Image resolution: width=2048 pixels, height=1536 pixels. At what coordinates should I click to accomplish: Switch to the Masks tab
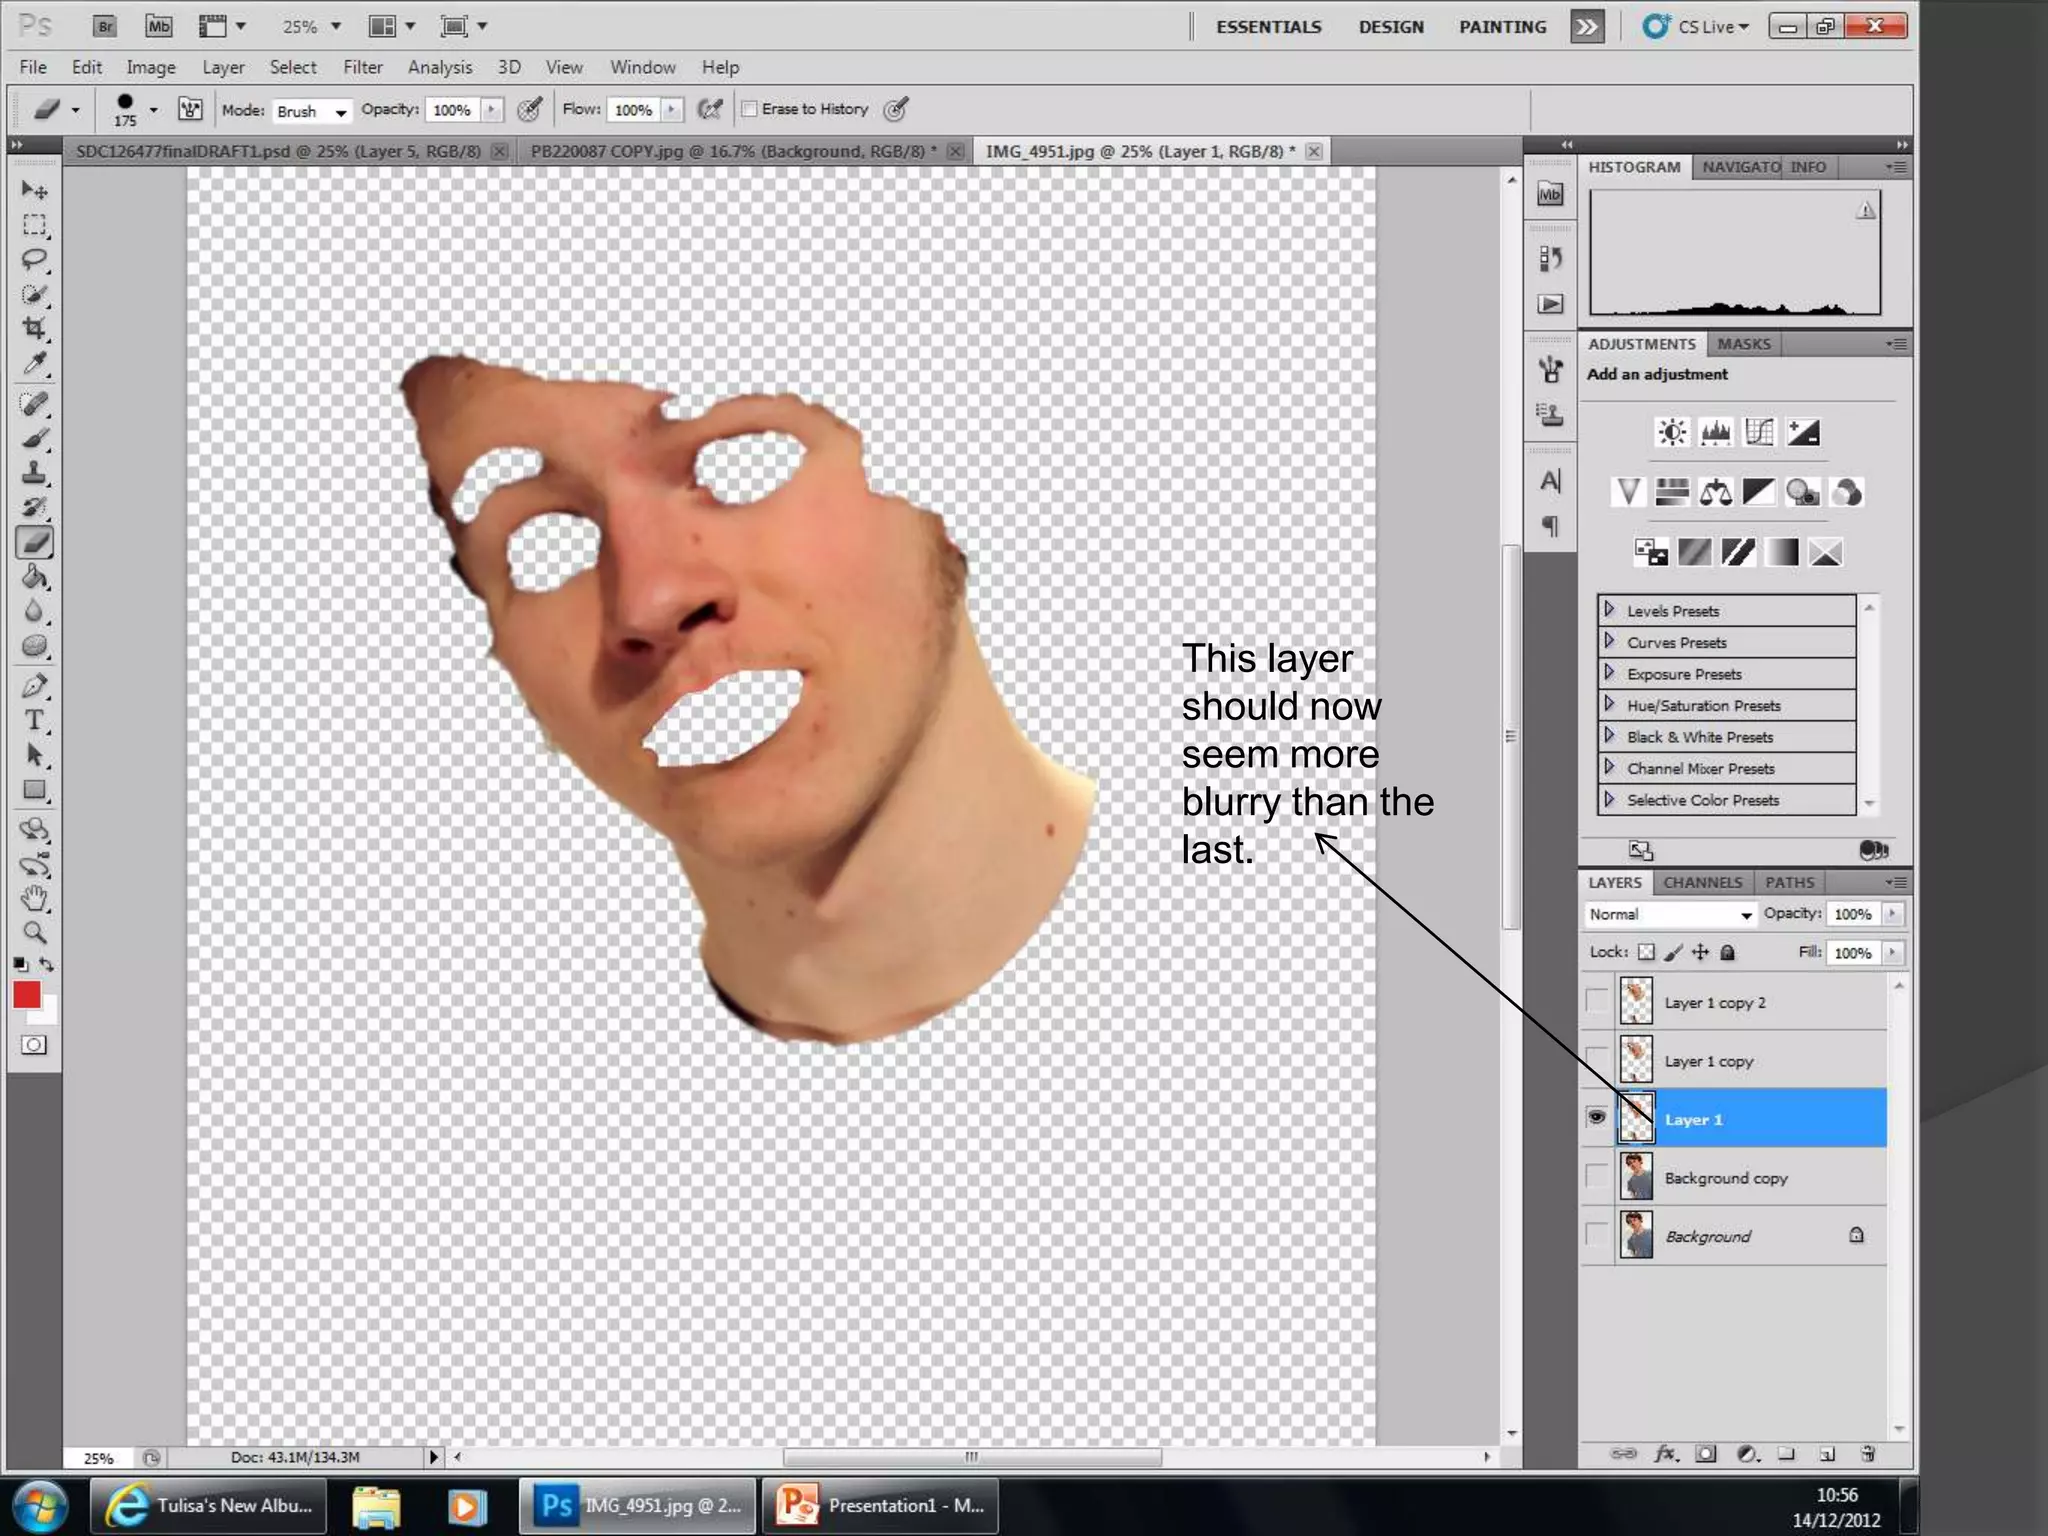1743,344
